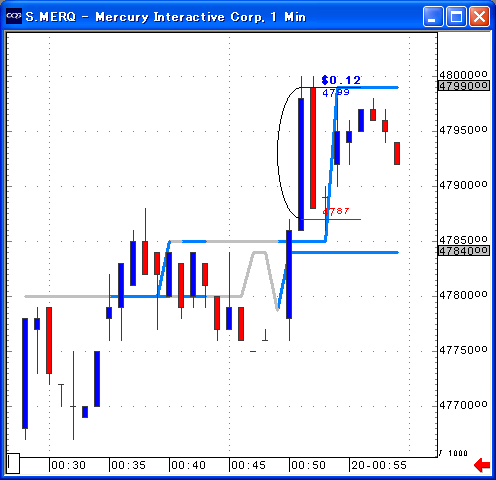Viewport: 496px width, 480px height.
Task: Click the 00:30 time axis label
Action: point(68,465)
